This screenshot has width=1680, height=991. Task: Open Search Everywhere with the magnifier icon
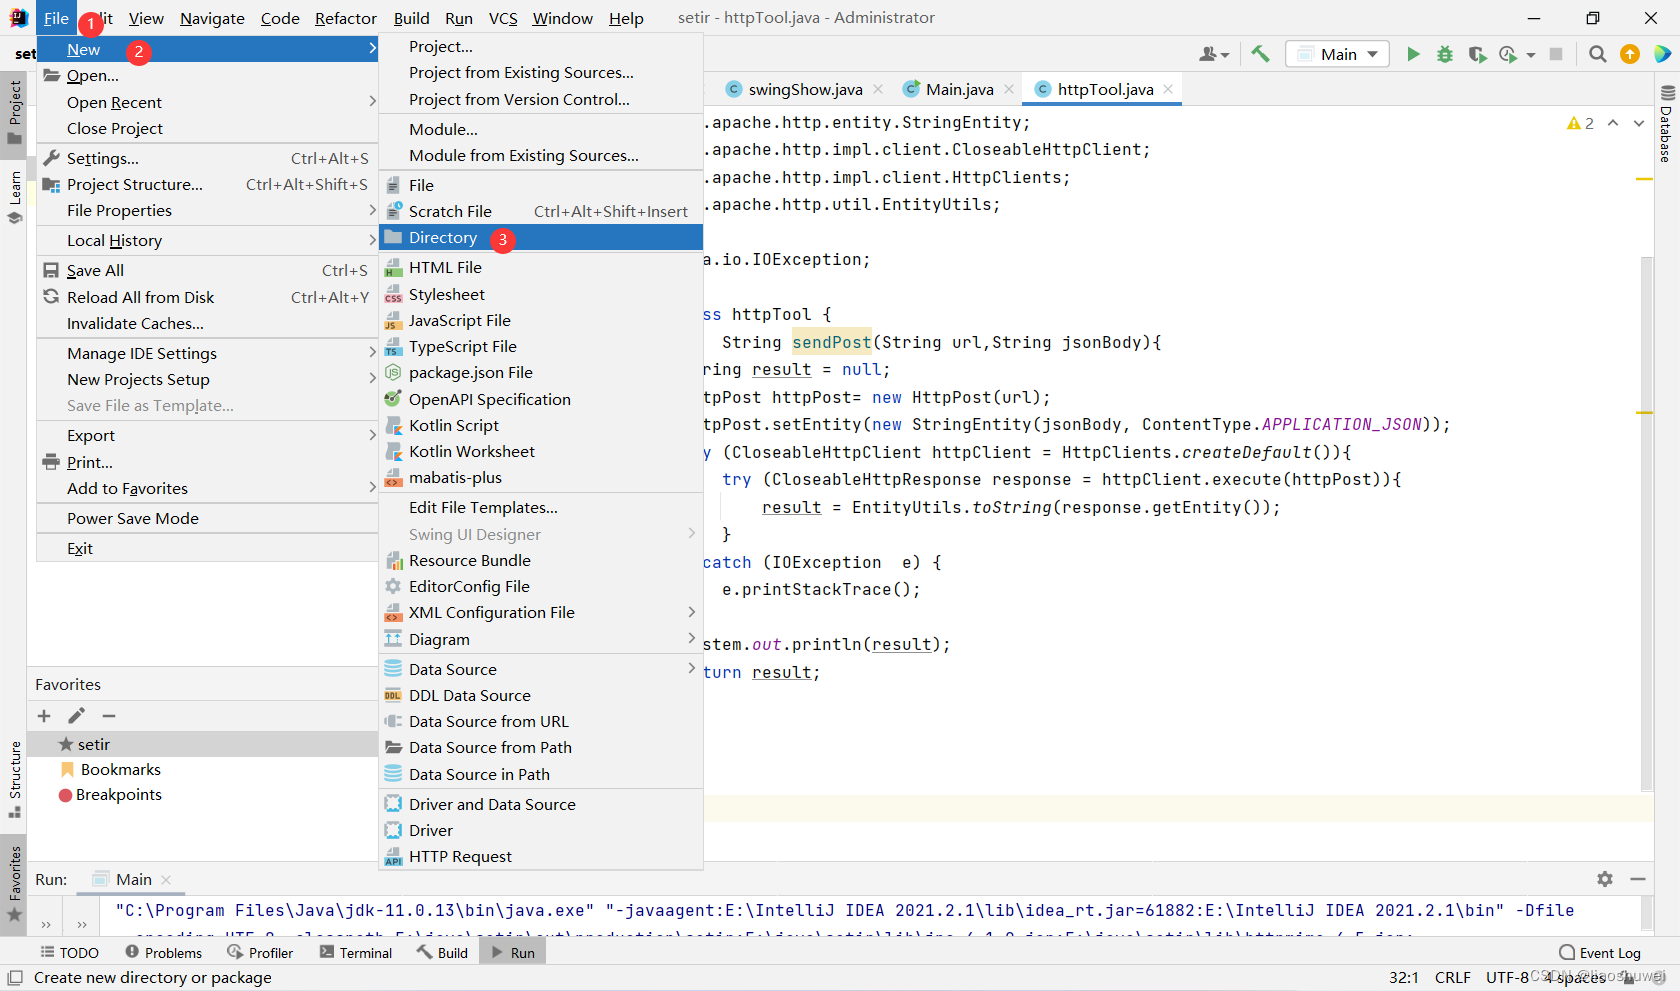pyautogui.click(x=1598, y=54)
